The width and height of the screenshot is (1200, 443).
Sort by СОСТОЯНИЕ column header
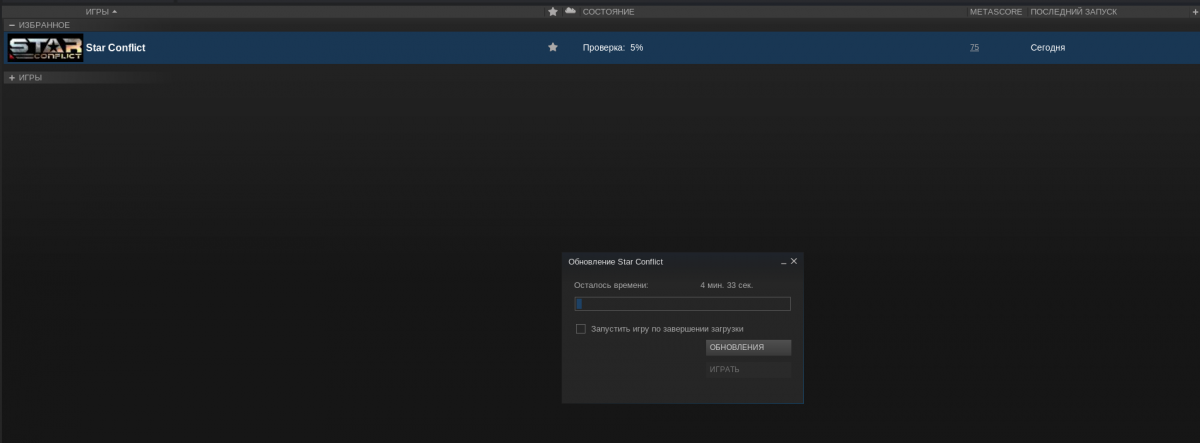609,12
